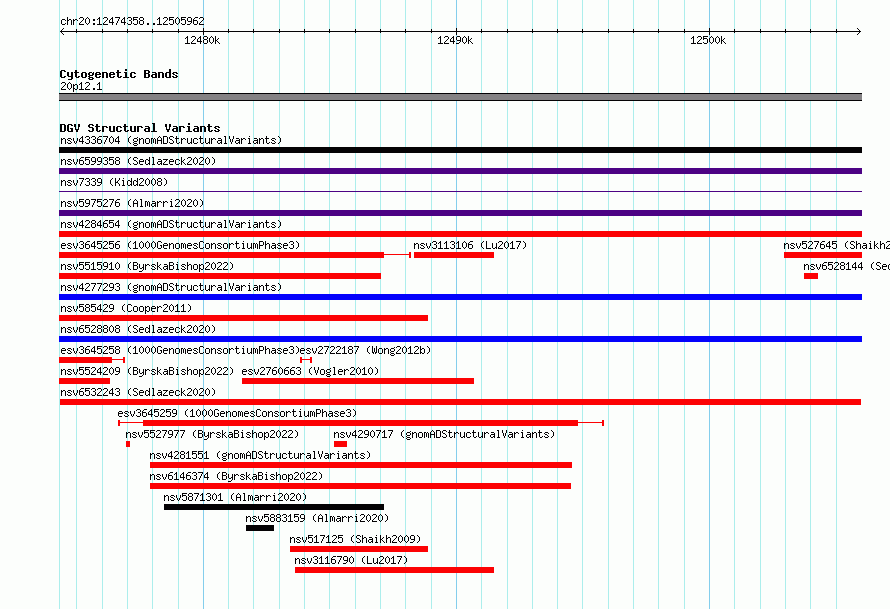Image resolution: width=890 pixels, height=609 pixels.
Task: Select the 20p12.1 band label
Action: pos(81,86)
